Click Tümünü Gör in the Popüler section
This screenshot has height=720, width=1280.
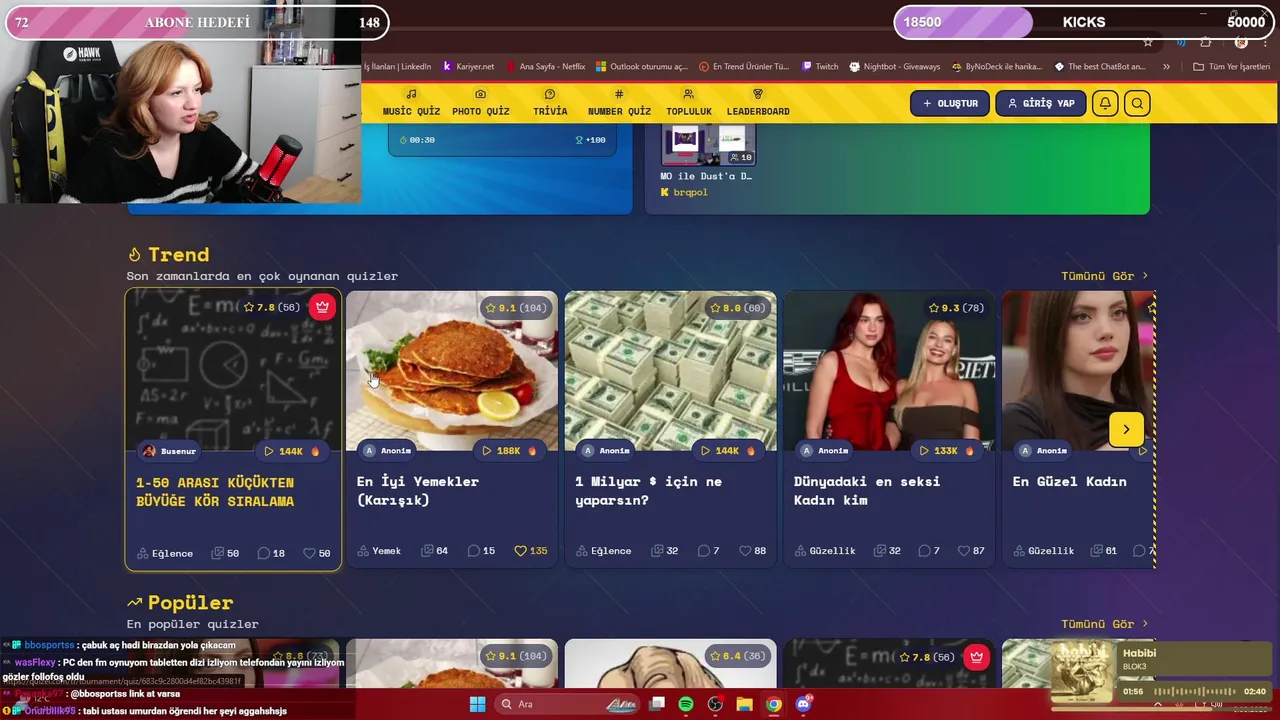coord(1104,624)
